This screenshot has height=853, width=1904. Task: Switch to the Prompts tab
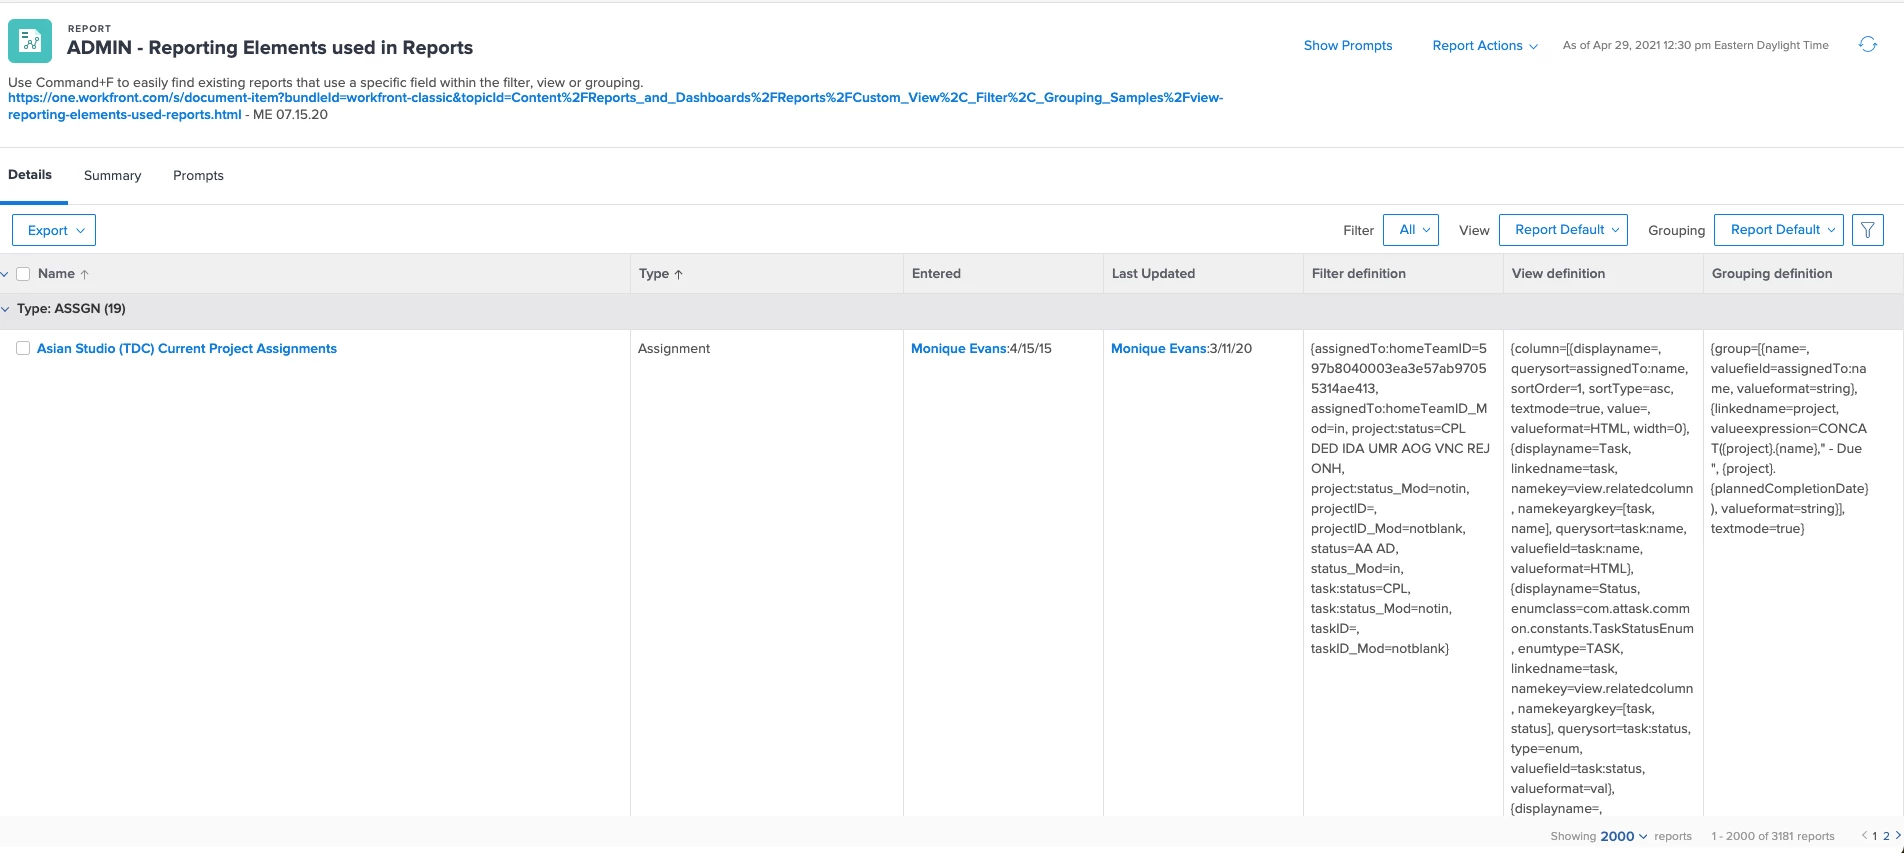coord(198,176)
